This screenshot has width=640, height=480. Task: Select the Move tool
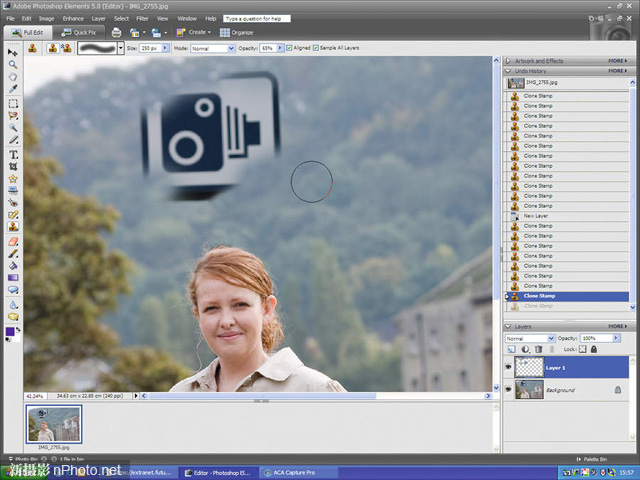coord(13,53)
